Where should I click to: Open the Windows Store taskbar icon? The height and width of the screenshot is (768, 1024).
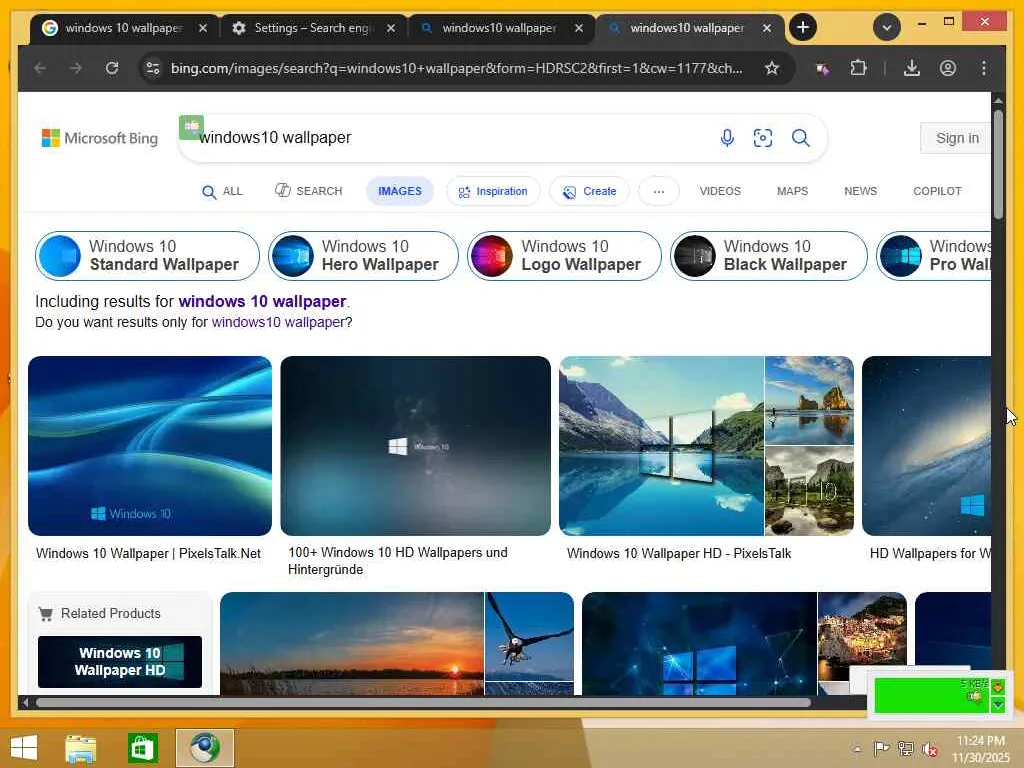tap(142, 748)
